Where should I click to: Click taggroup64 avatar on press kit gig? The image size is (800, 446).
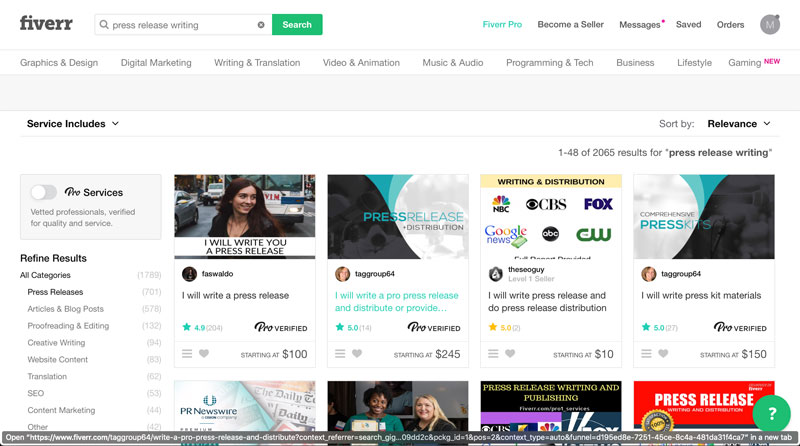click(648, 274)
